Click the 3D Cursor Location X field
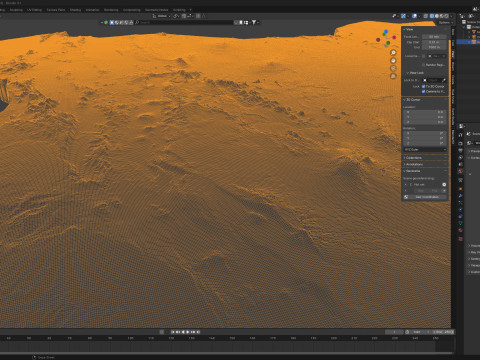This screenshot has width=480, height=360. 425,112
